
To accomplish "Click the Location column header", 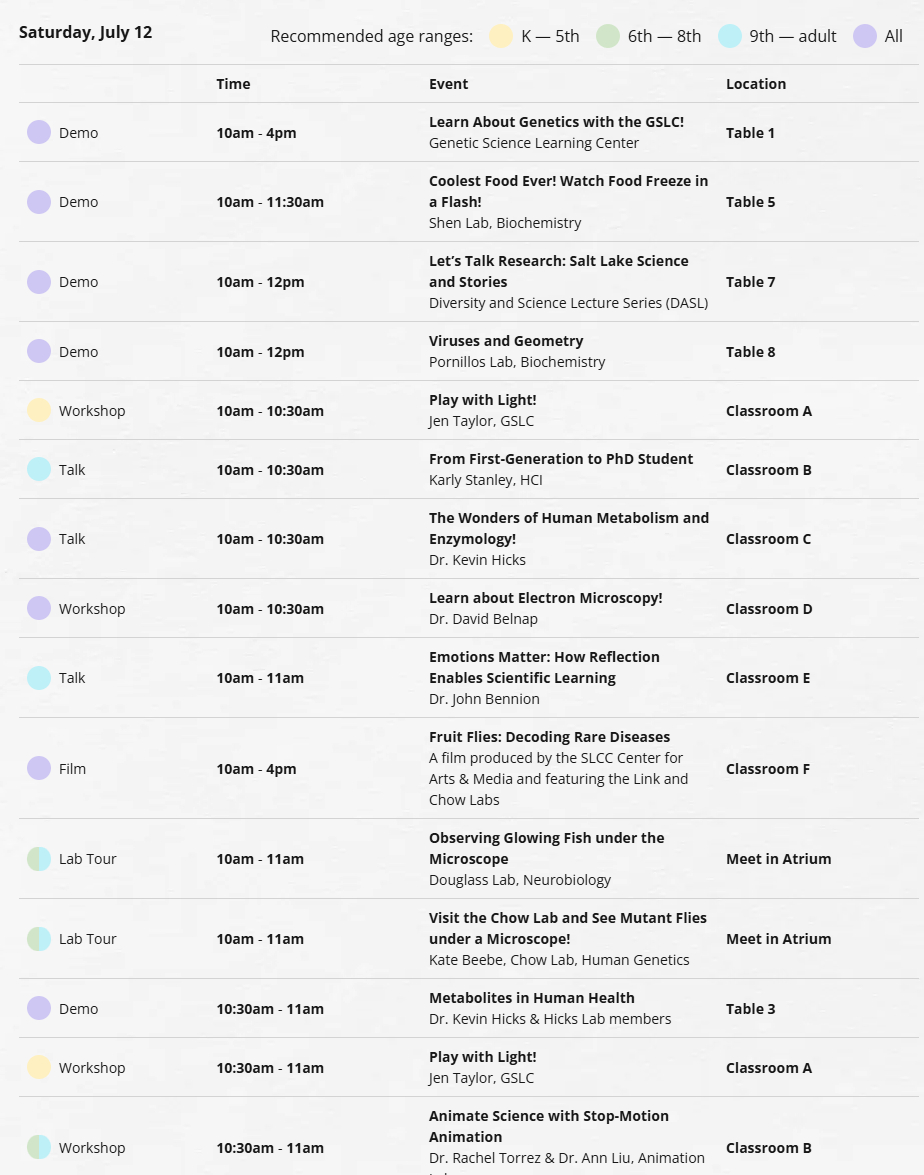I will 755,84.
